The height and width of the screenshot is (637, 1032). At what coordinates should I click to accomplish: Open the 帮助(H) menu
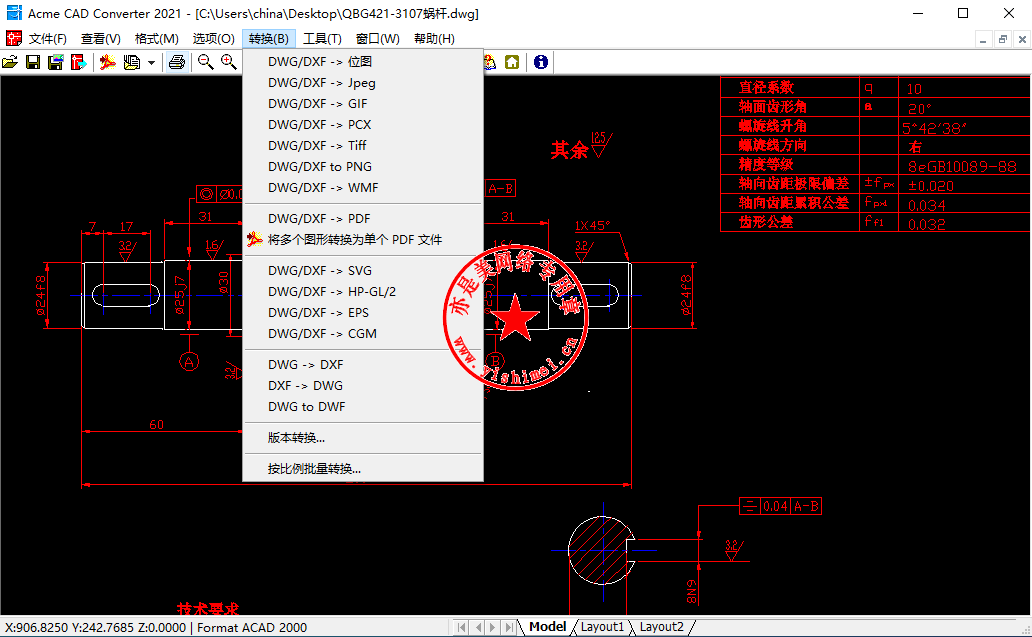(434, 39)
